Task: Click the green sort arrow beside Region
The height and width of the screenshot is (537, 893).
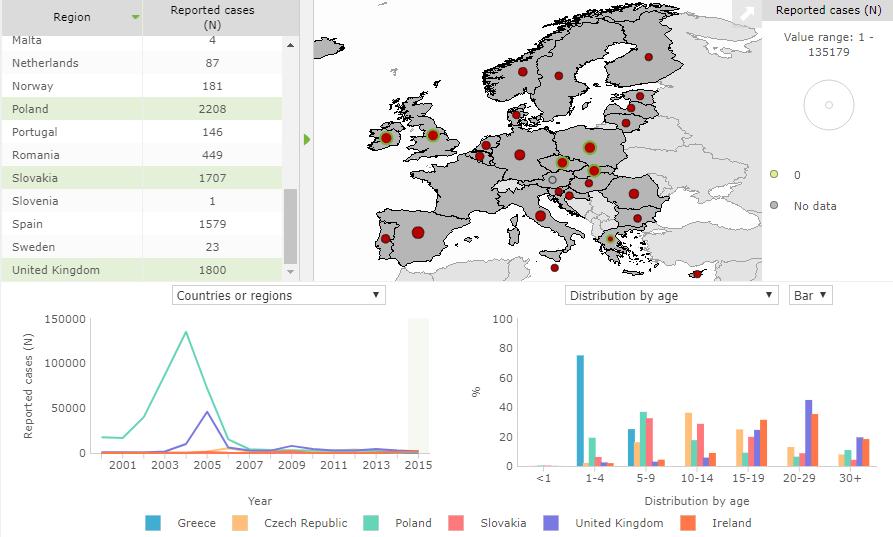Action: [x=136, y=17]
